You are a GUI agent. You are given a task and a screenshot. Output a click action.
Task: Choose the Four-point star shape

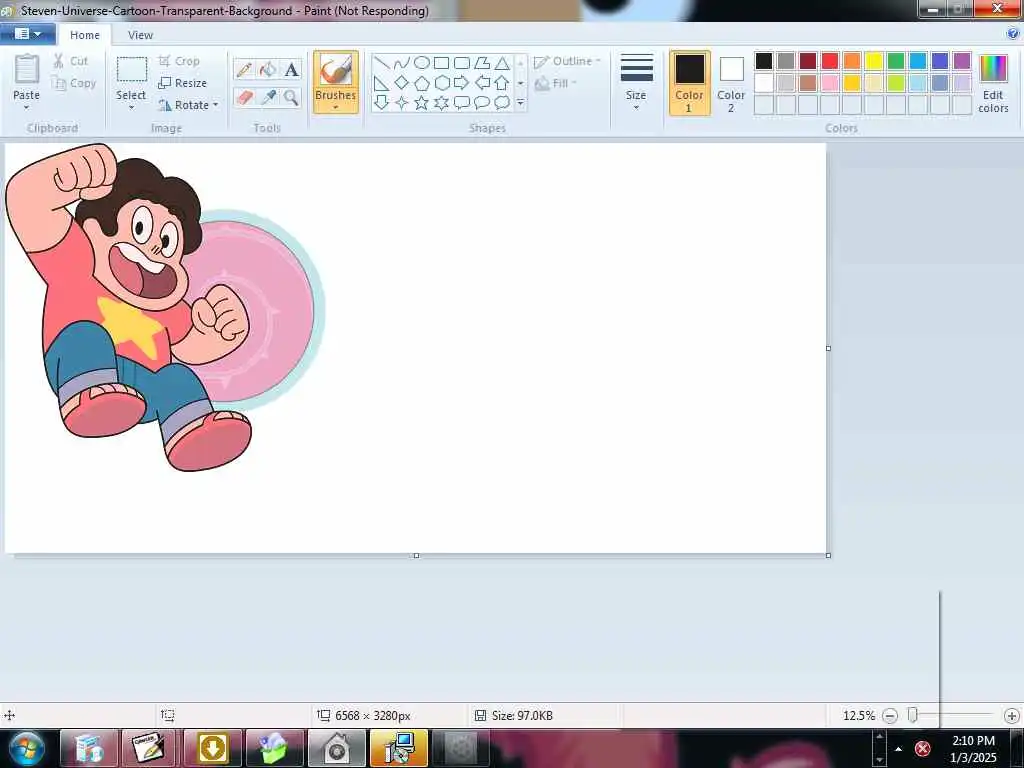click(x=402, y=103)
